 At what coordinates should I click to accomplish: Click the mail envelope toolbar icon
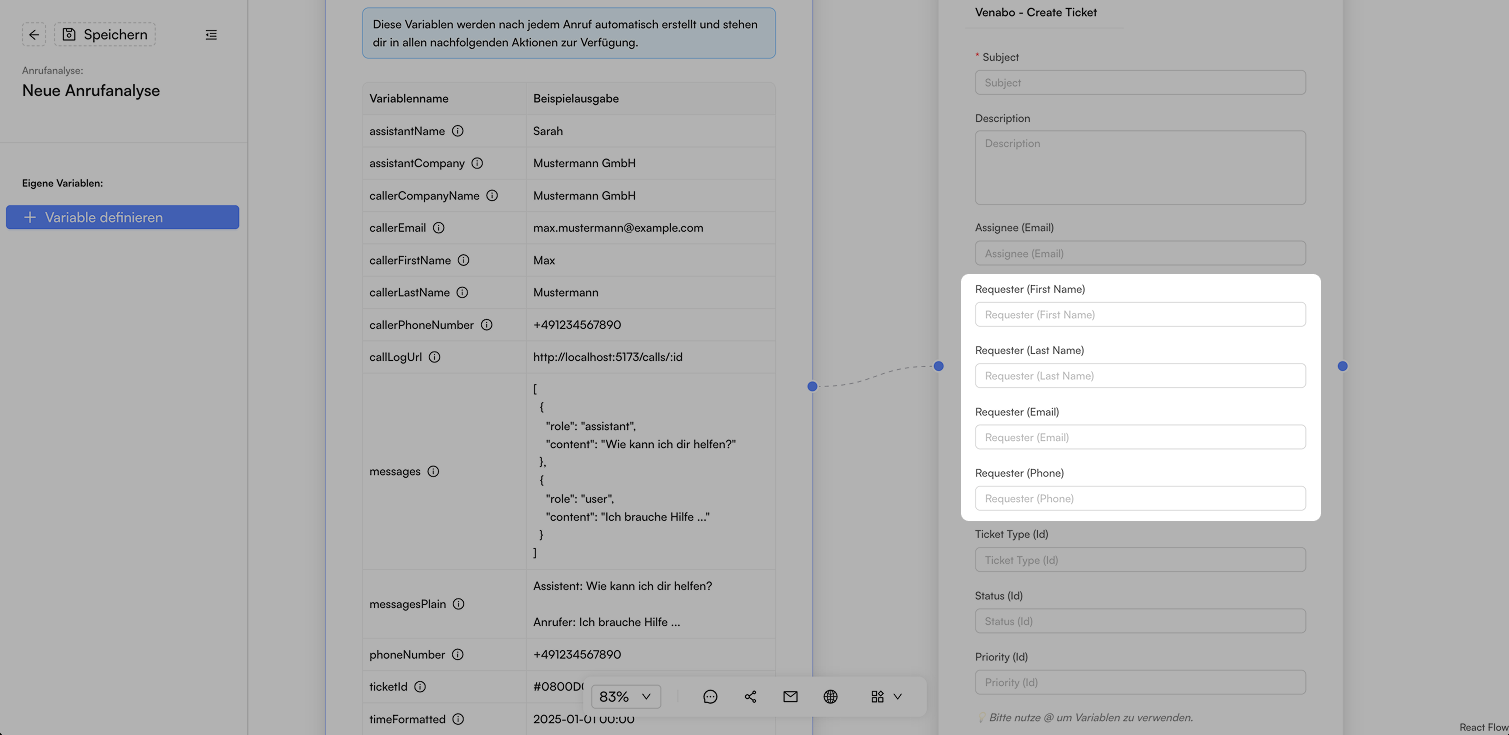tap(790, 697)
